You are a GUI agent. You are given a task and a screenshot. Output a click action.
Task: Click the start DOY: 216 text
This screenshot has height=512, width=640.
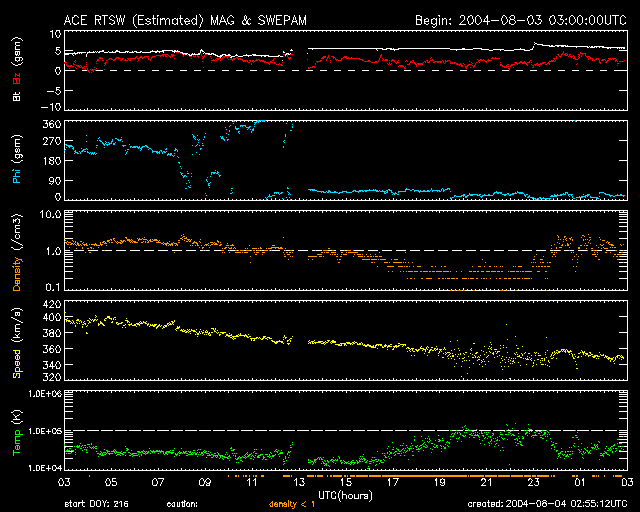pyautogui.click(x=98, y=504)
